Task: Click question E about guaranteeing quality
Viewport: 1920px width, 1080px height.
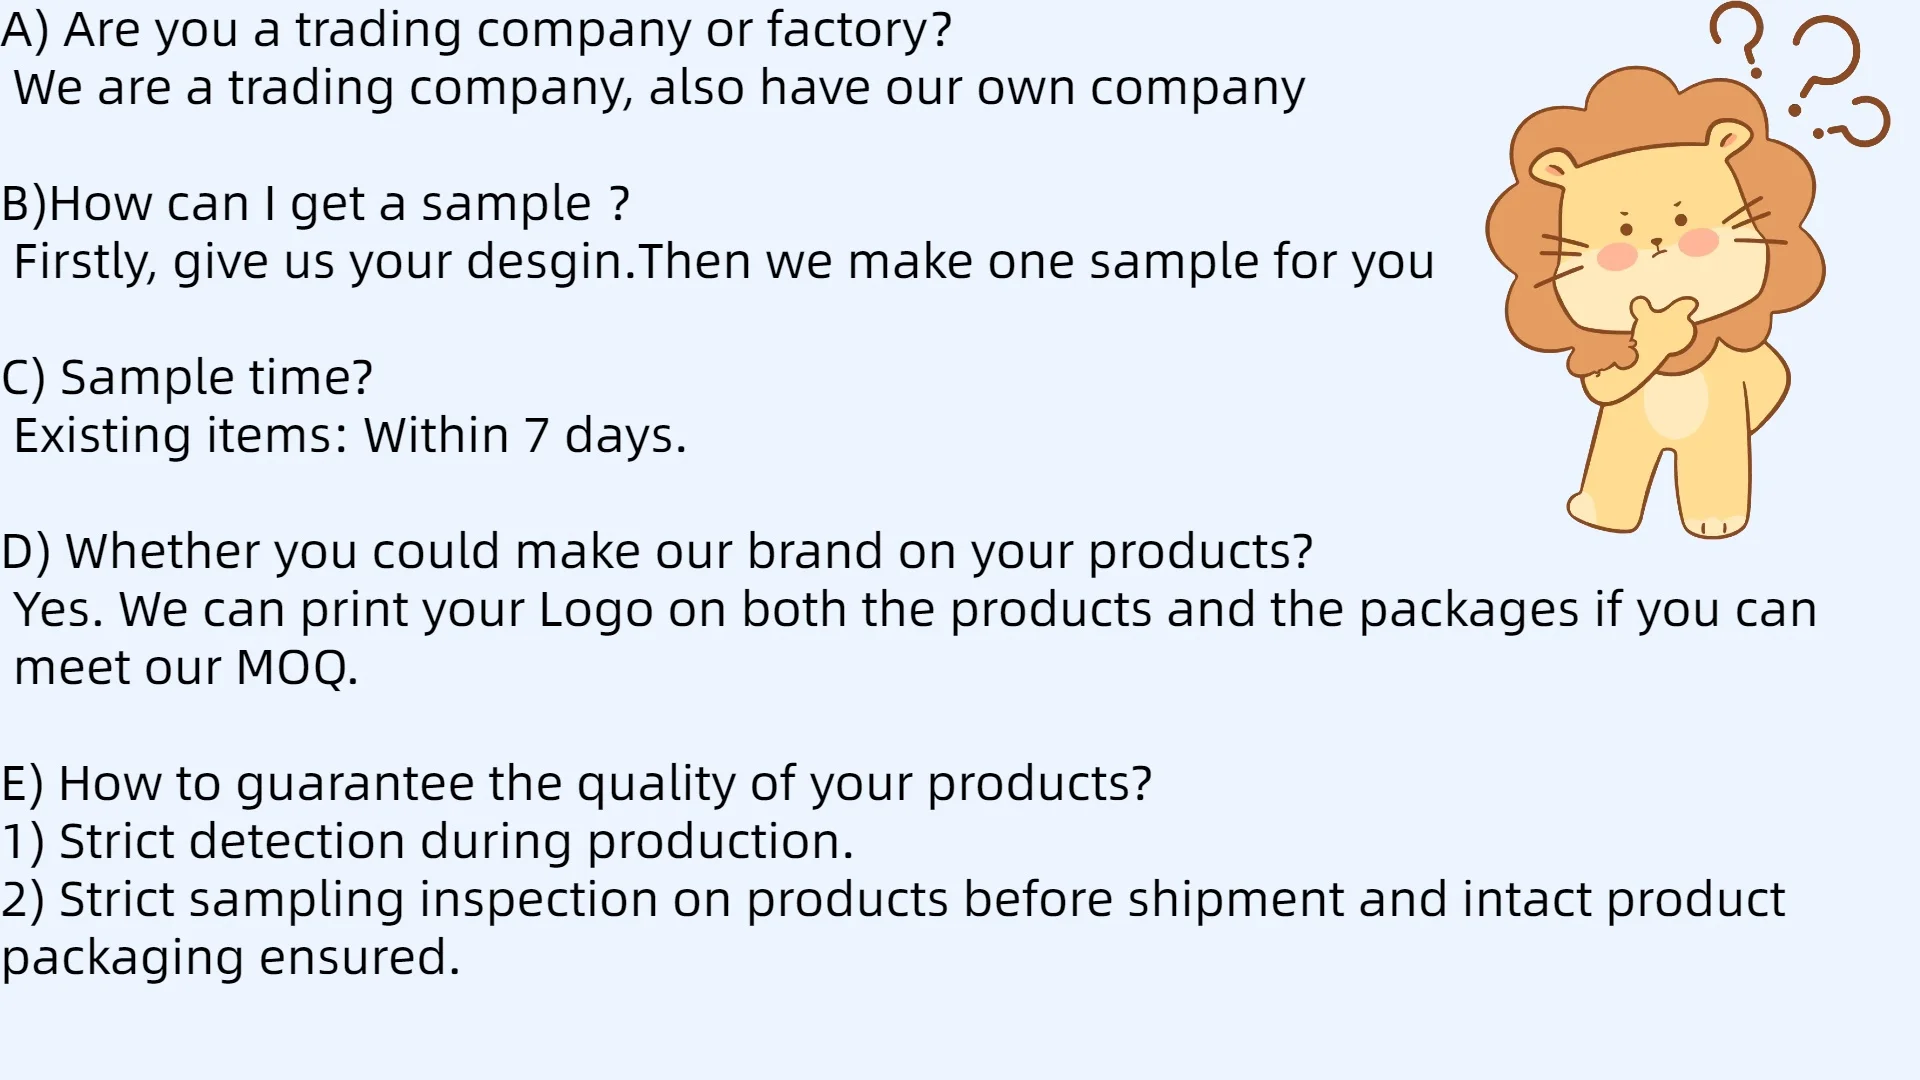Action: (x=577, y=784)
